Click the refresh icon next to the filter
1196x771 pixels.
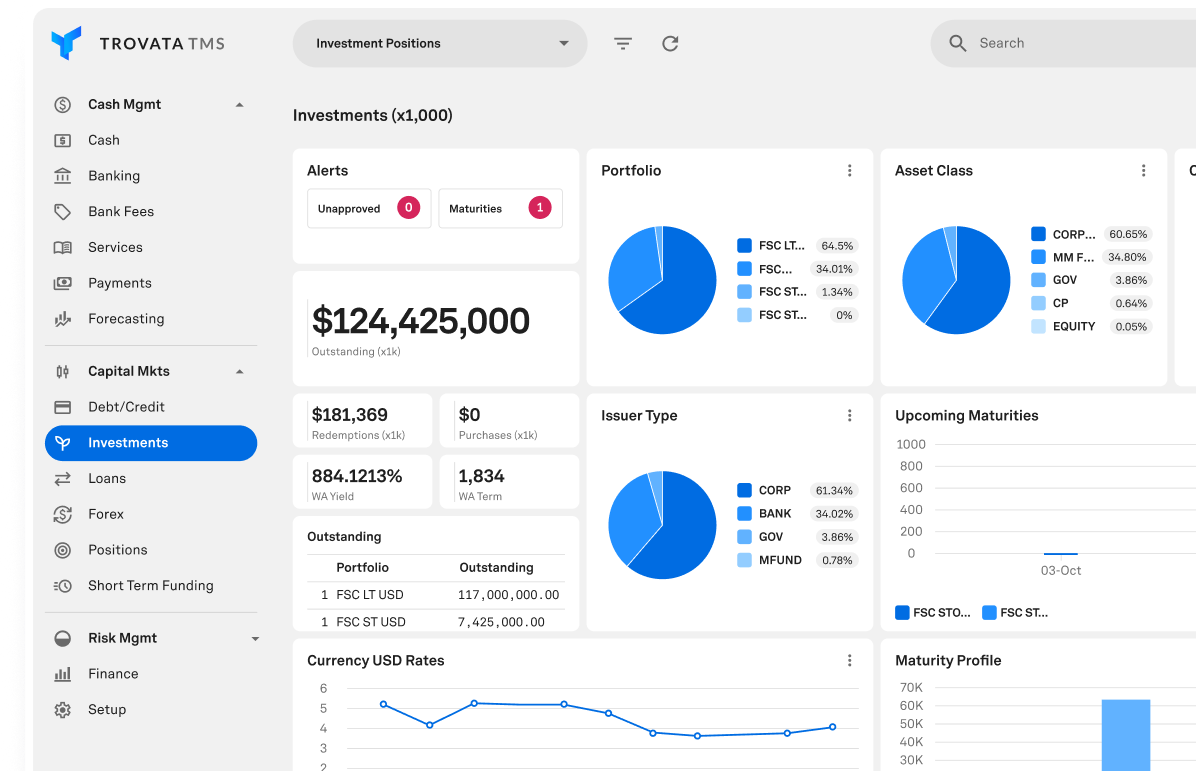click(x=670, y=44)
